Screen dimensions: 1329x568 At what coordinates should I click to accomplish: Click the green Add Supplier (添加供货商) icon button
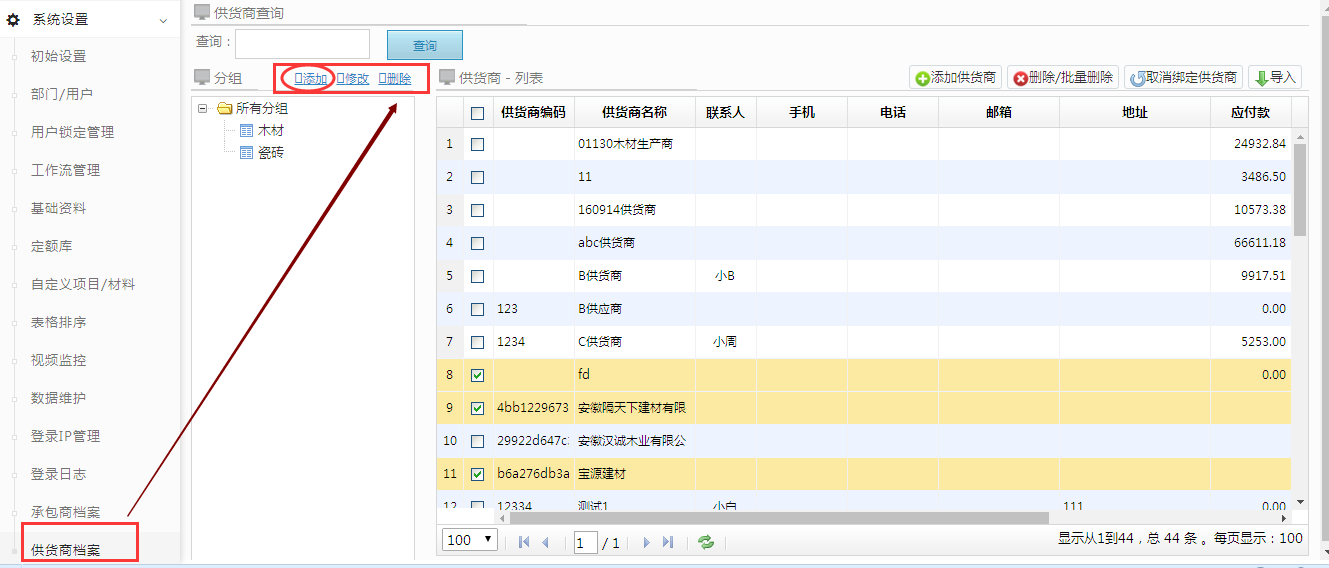955,78
